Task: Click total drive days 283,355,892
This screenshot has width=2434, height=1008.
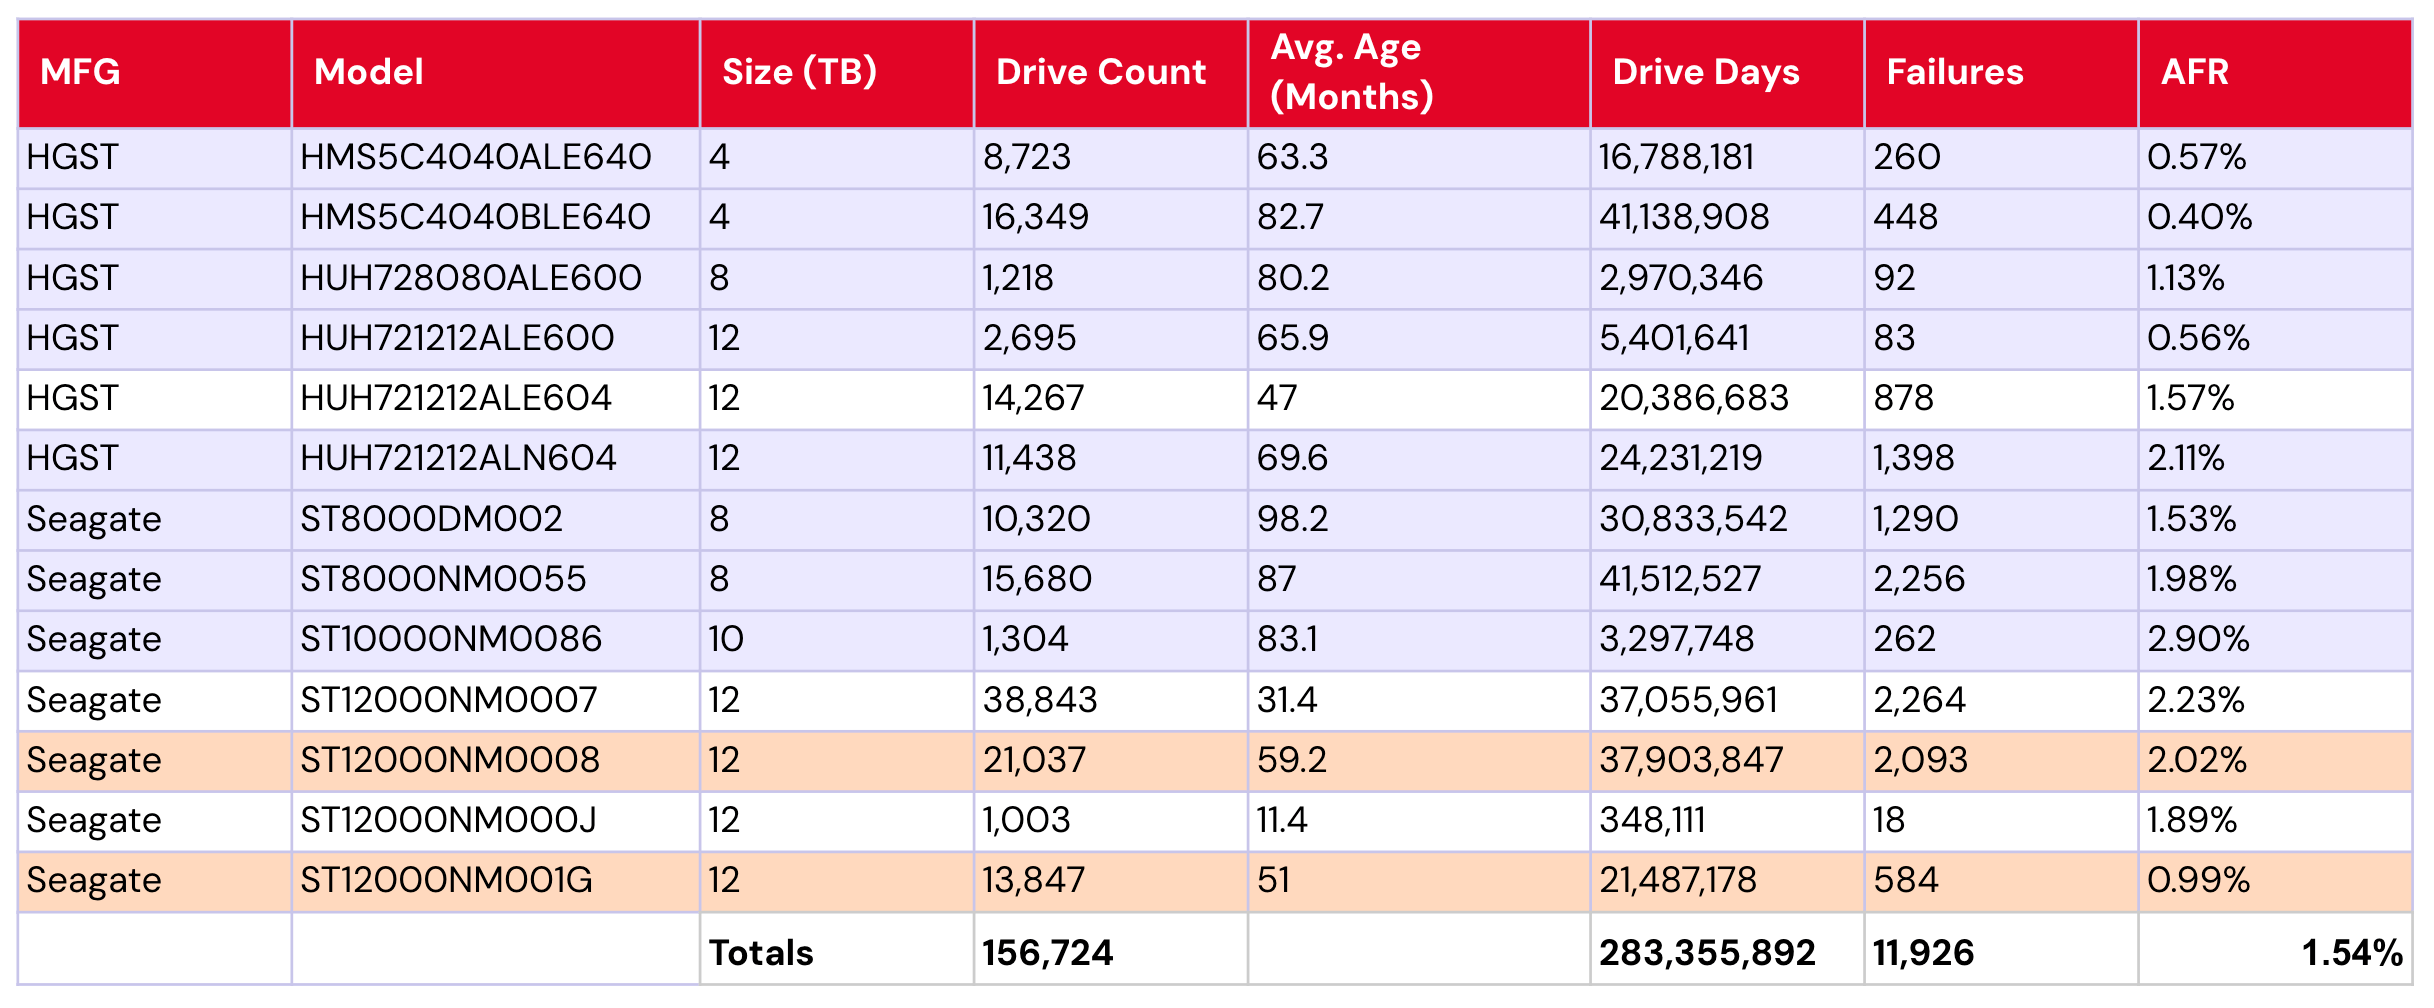Action: 1707,953
